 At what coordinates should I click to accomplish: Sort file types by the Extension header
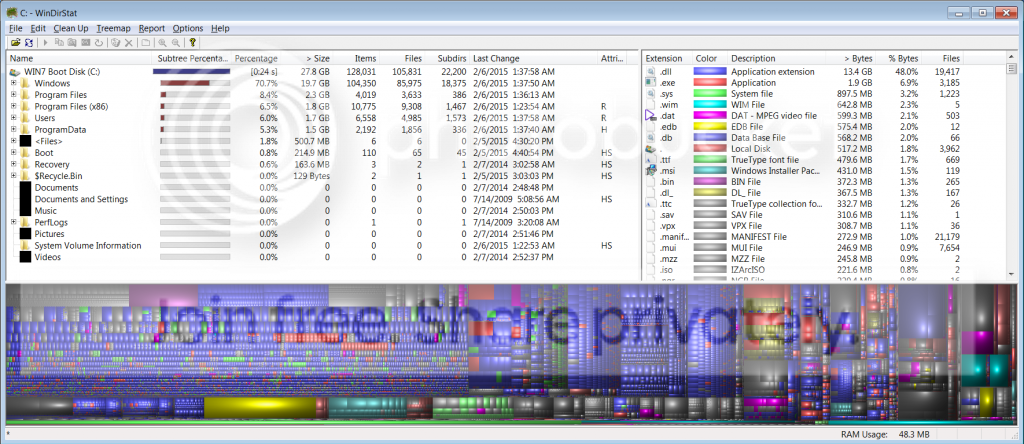[666, 59]
